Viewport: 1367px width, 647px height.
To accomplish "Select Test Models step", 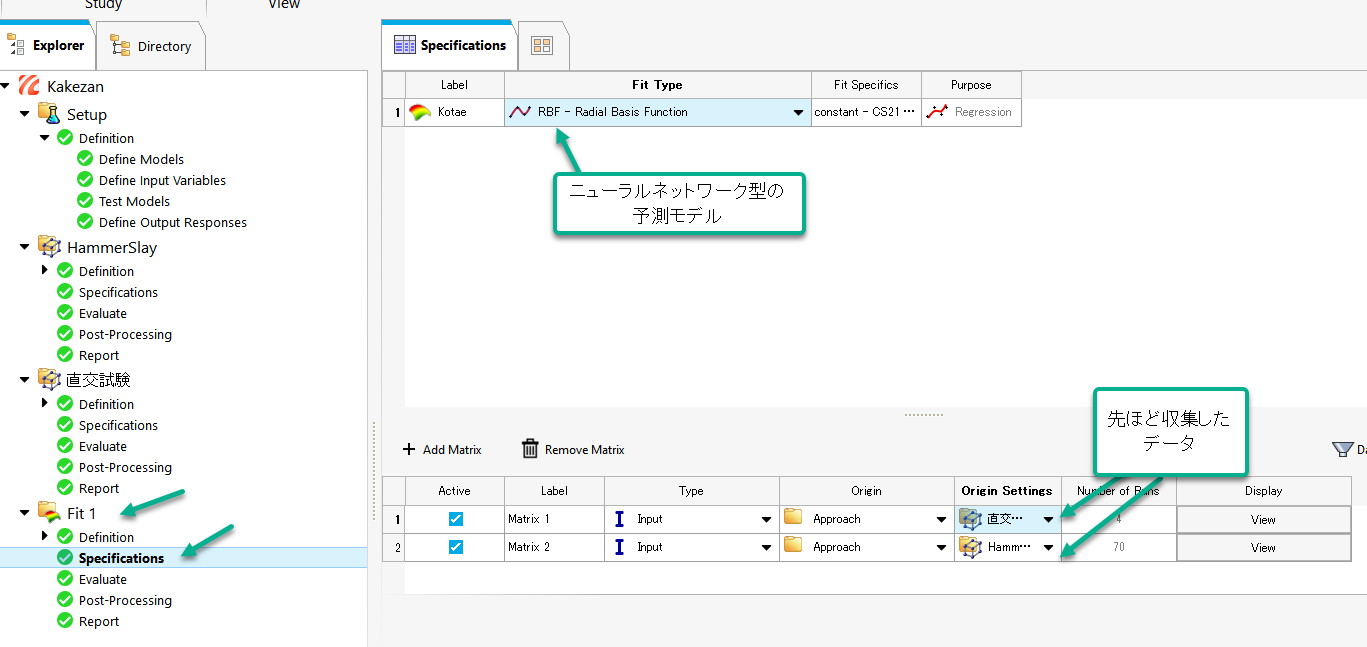I will pos(134,201).
